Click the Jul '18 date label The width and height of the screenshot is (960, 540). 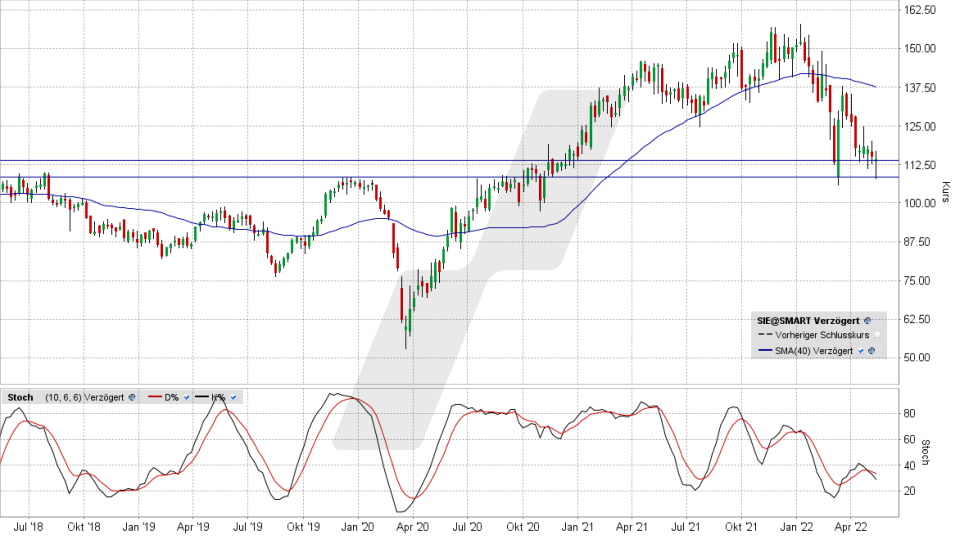(x=28, y=527)
